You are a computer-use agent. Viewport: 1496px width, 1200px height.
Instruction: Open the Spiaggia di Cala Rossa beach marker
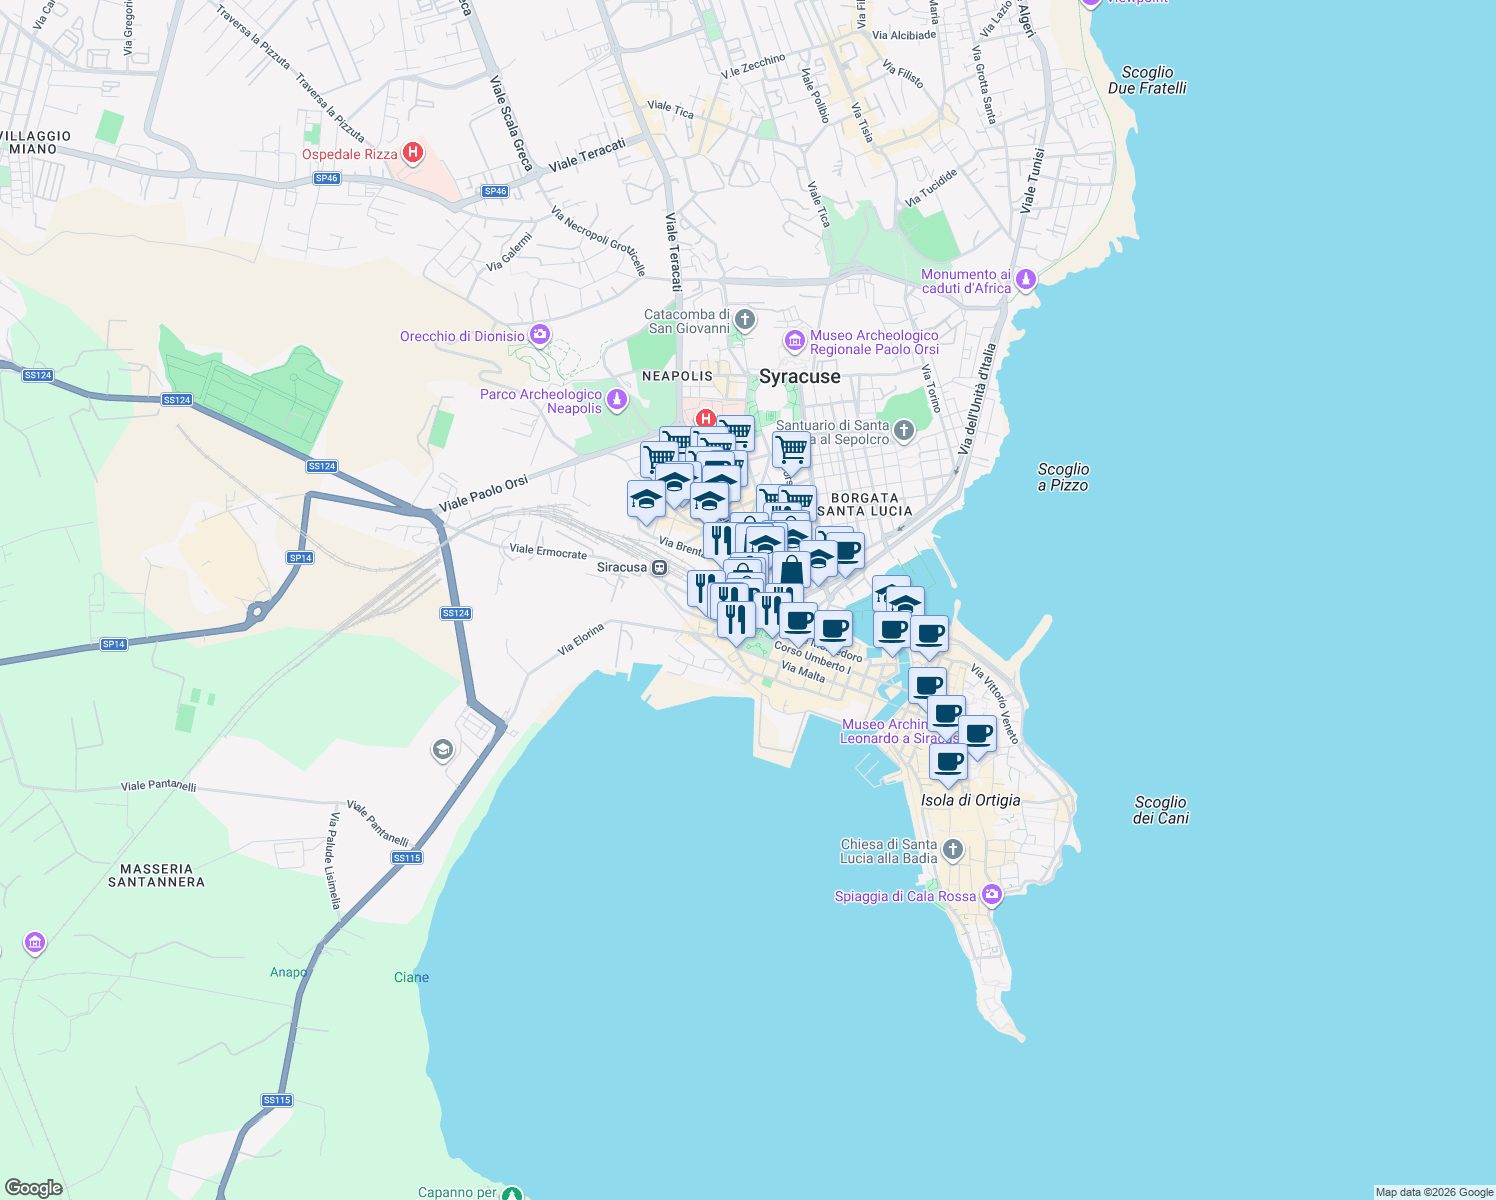click(x=991, y=895)
